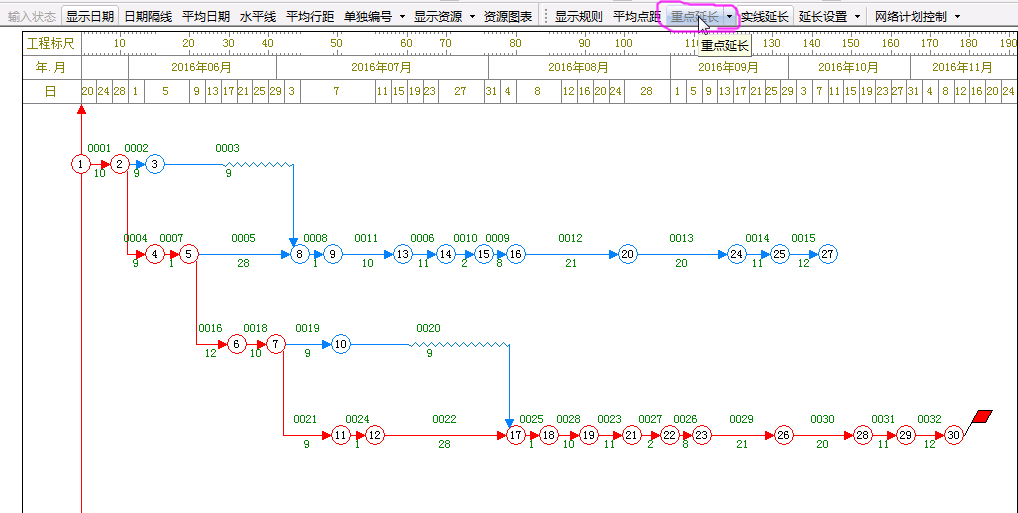Click the 2016年09月 month header

728,67
